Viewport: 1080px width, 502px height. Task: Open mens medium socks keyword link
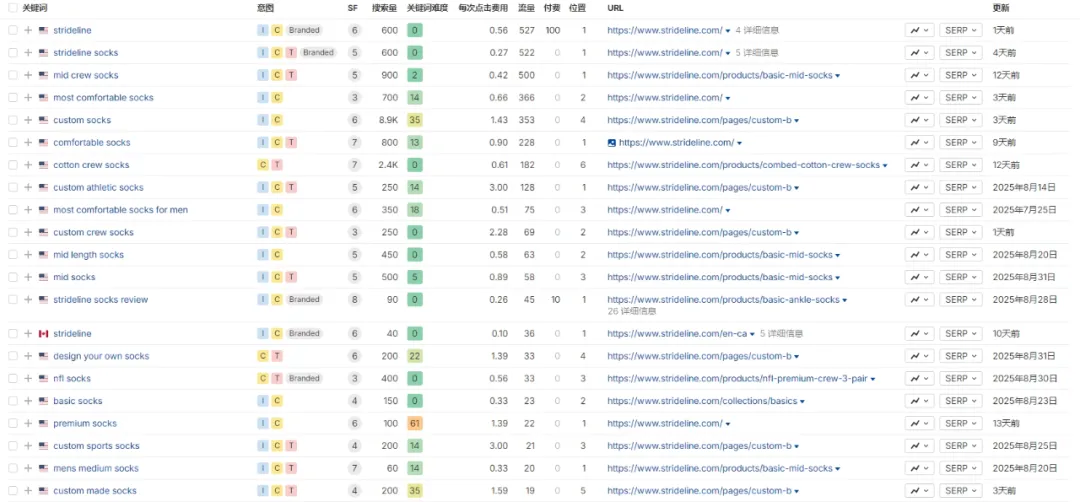pyautogui.click(x=96, y=468)
